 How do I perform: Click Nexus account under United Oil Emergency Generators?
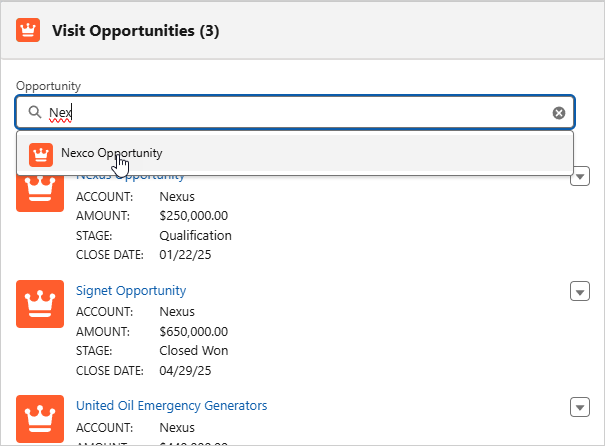pyautogui.click(x=177, y=427)
